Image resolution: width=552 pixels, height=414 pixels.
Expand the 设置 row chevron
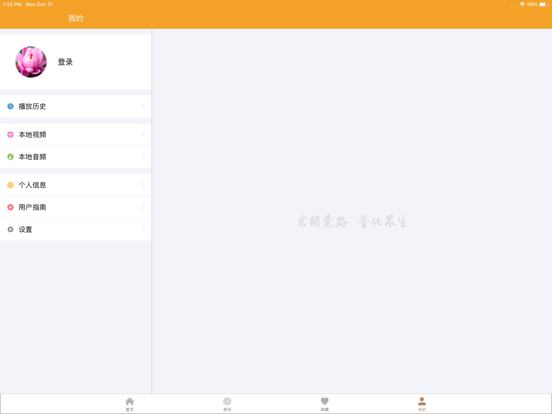(143, 229)
